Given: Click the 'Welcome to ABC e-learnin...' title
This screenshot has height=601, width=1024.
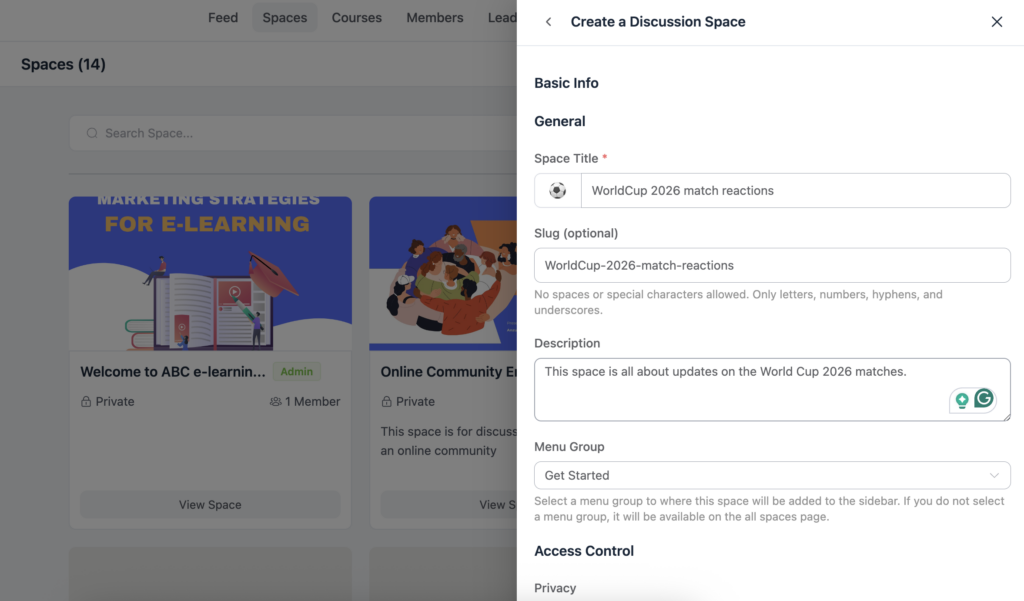Looking at the screenshot, I should [x=173, y=372].
